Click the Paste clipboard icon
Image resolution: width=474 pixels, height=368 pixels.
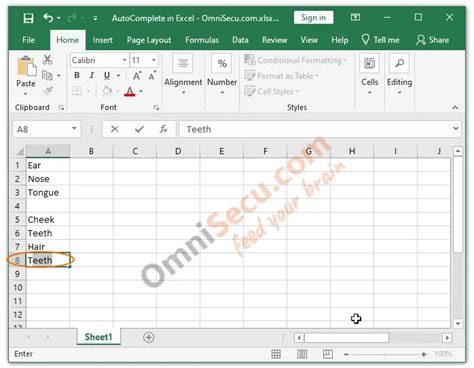[x=26, y=66]
